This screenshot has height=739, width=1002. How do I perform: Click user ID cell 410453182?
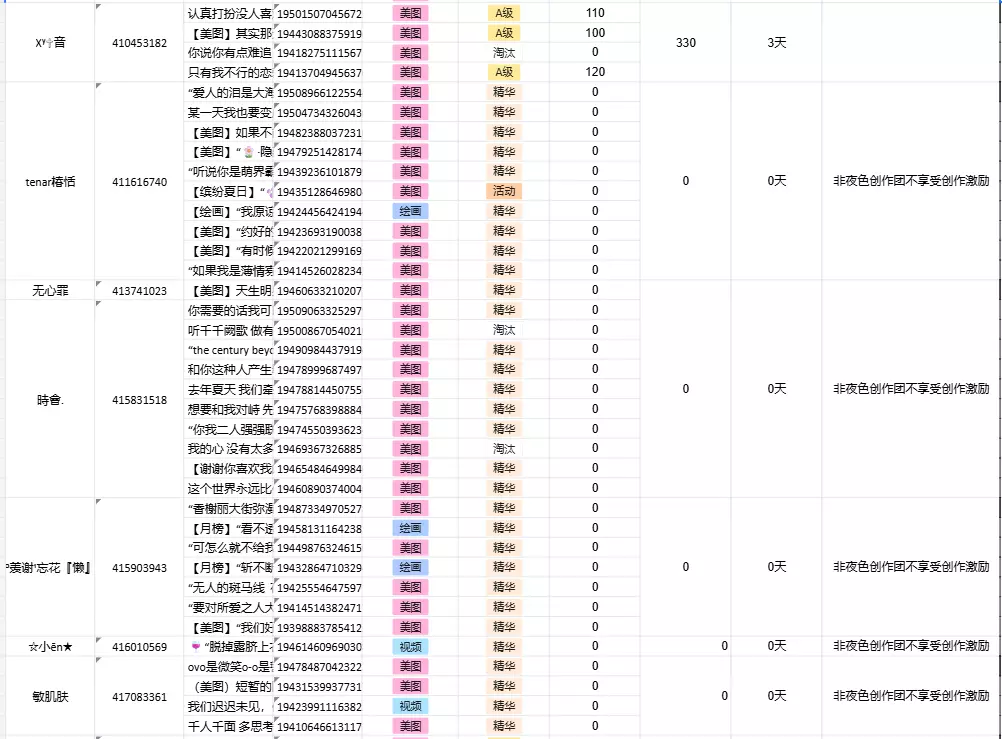139,43
